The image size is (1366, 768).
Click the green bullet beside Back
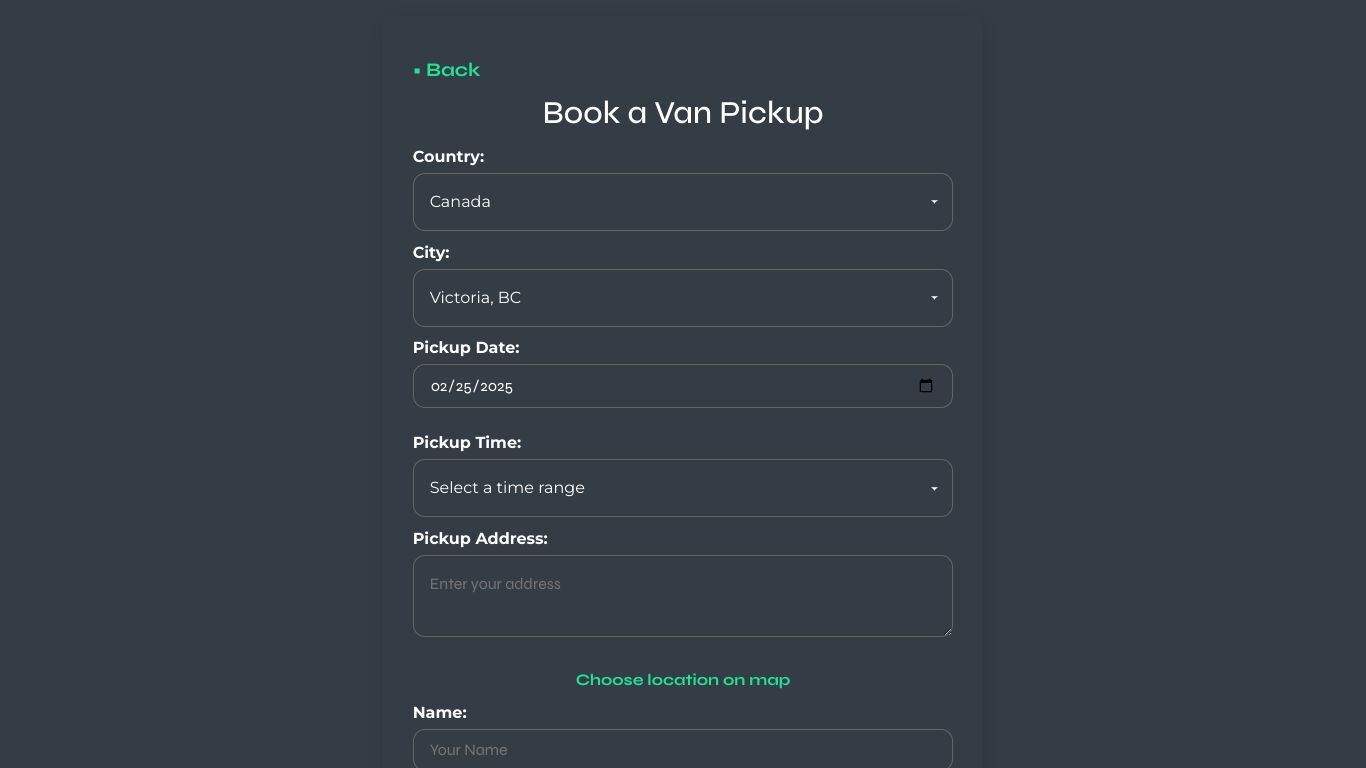417,71
